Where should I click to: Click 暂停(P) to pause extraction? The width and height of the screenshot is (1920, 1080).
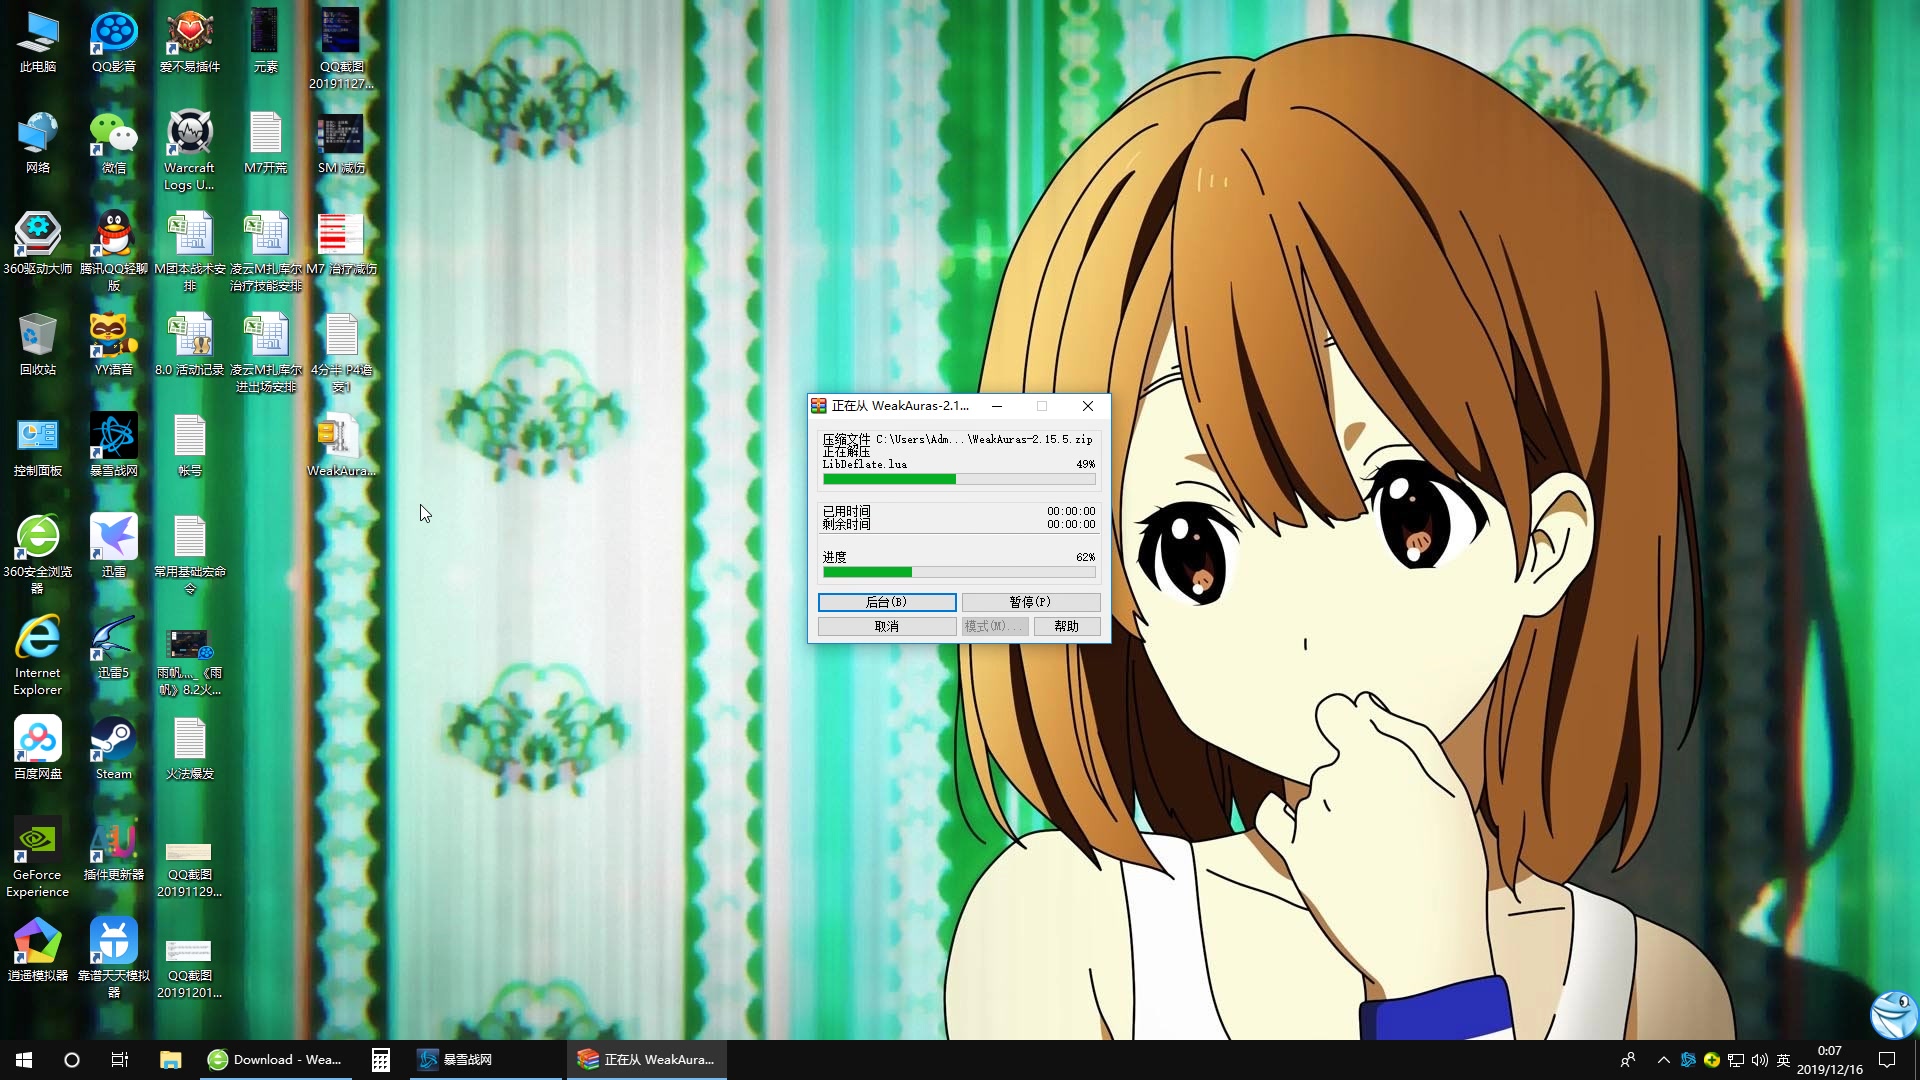pos(1031,602)
